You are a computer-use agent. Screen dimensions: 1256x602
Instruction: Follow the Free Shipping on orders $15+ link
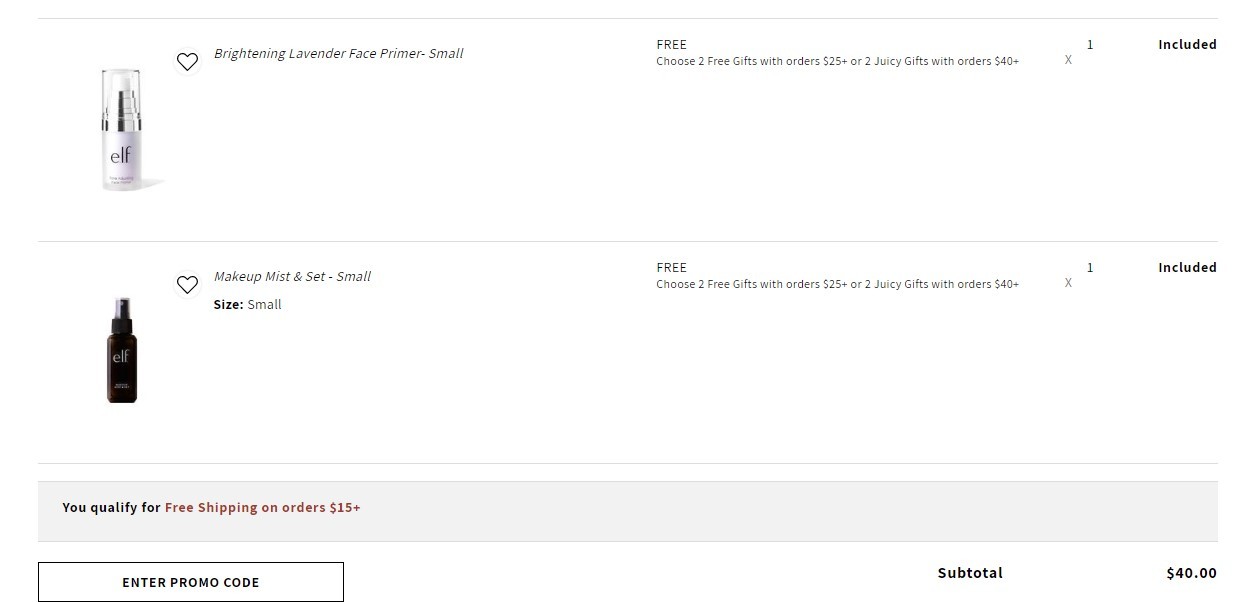(263, 507)
